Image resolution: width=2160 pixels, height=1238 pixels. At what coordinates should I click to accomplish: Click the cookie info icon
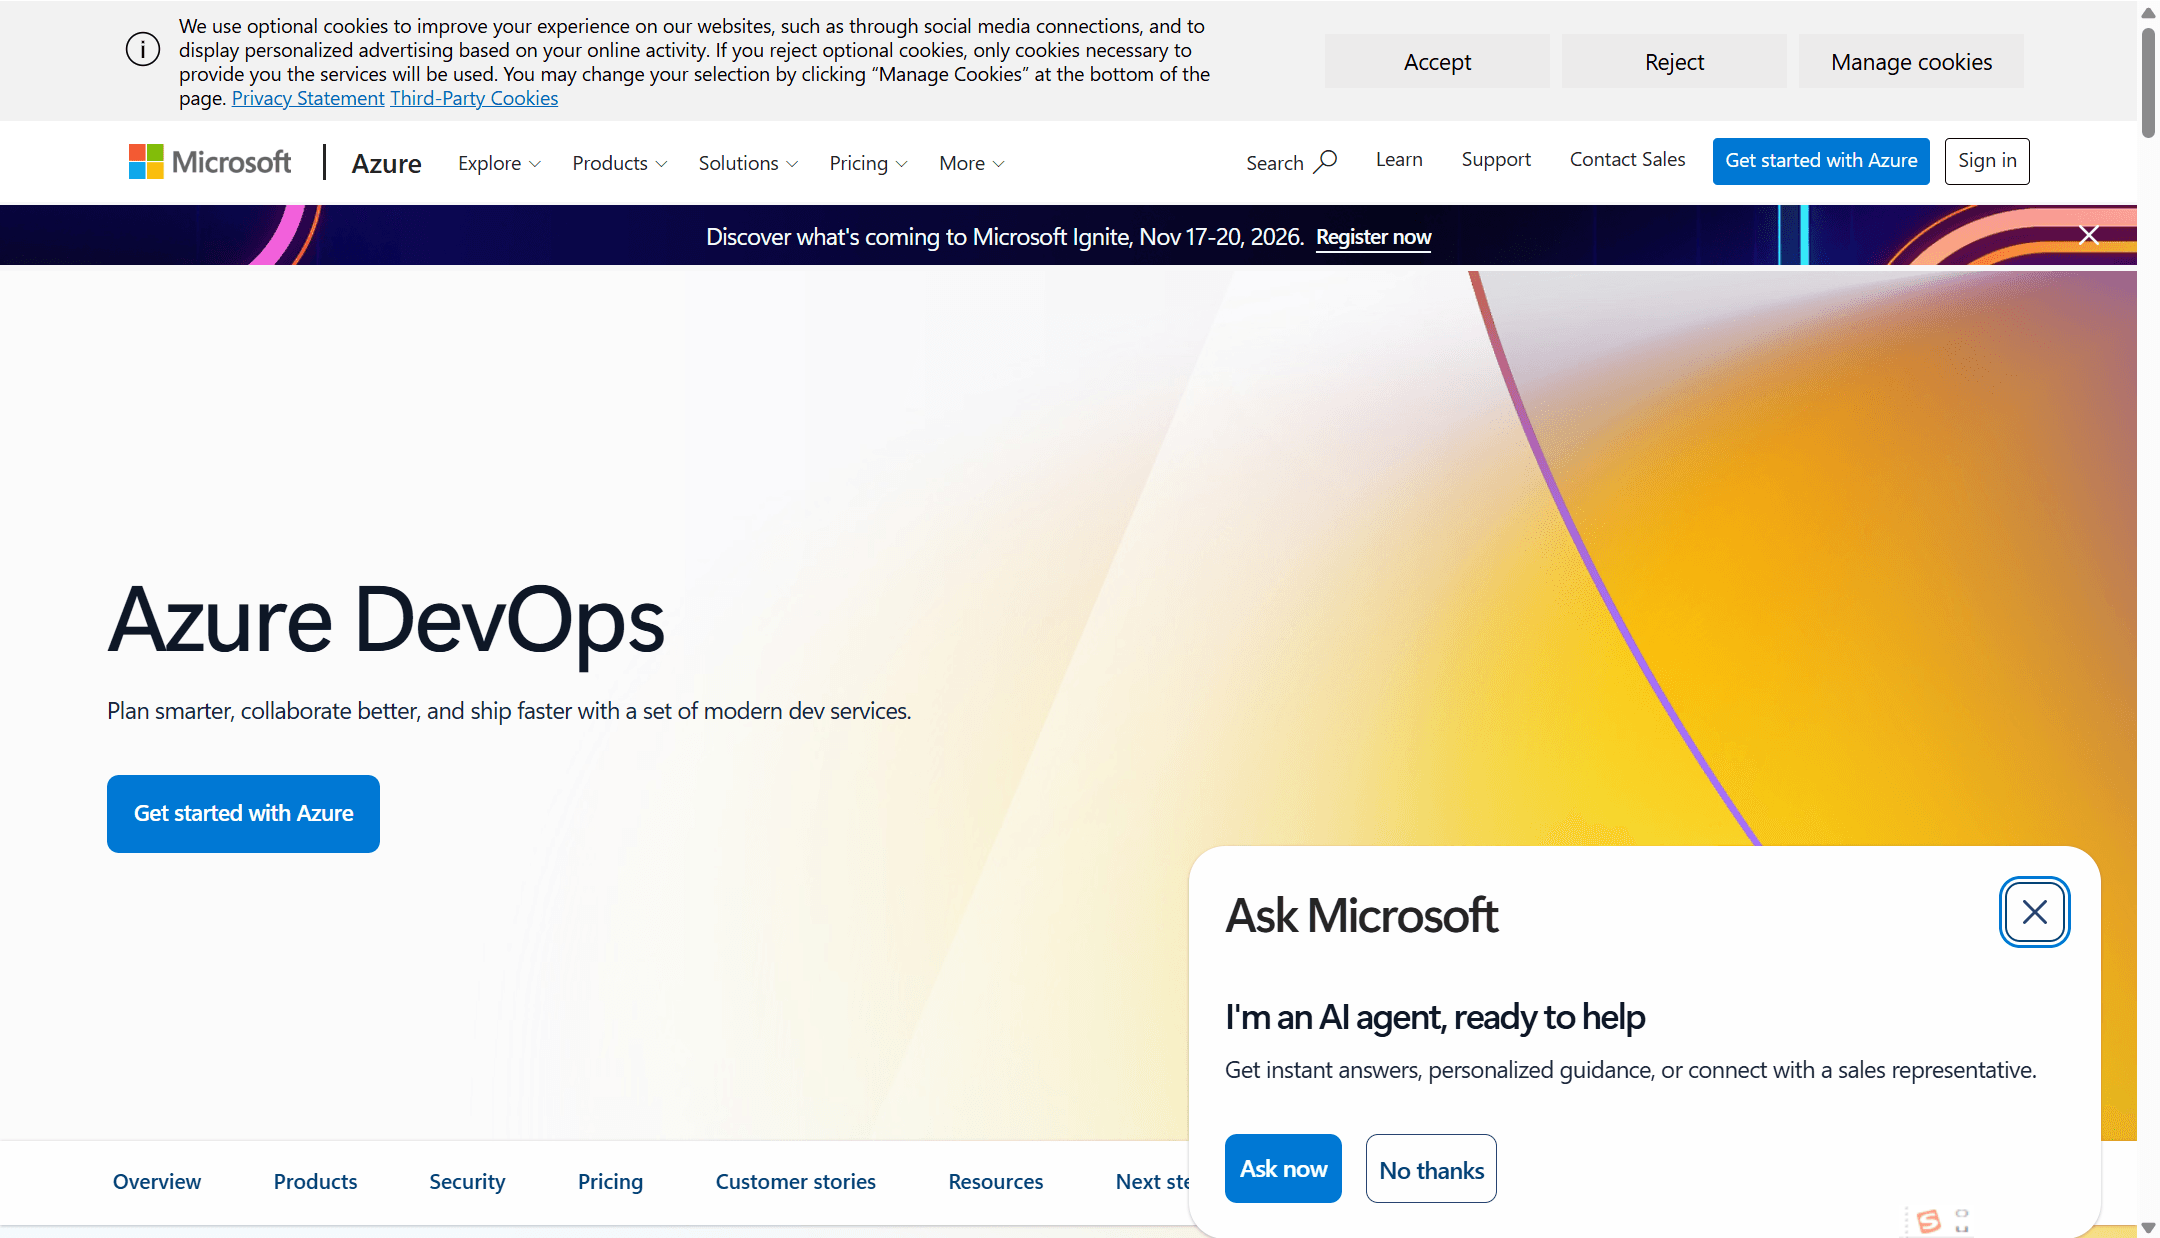pyautogui.click(x=143, y=49)
